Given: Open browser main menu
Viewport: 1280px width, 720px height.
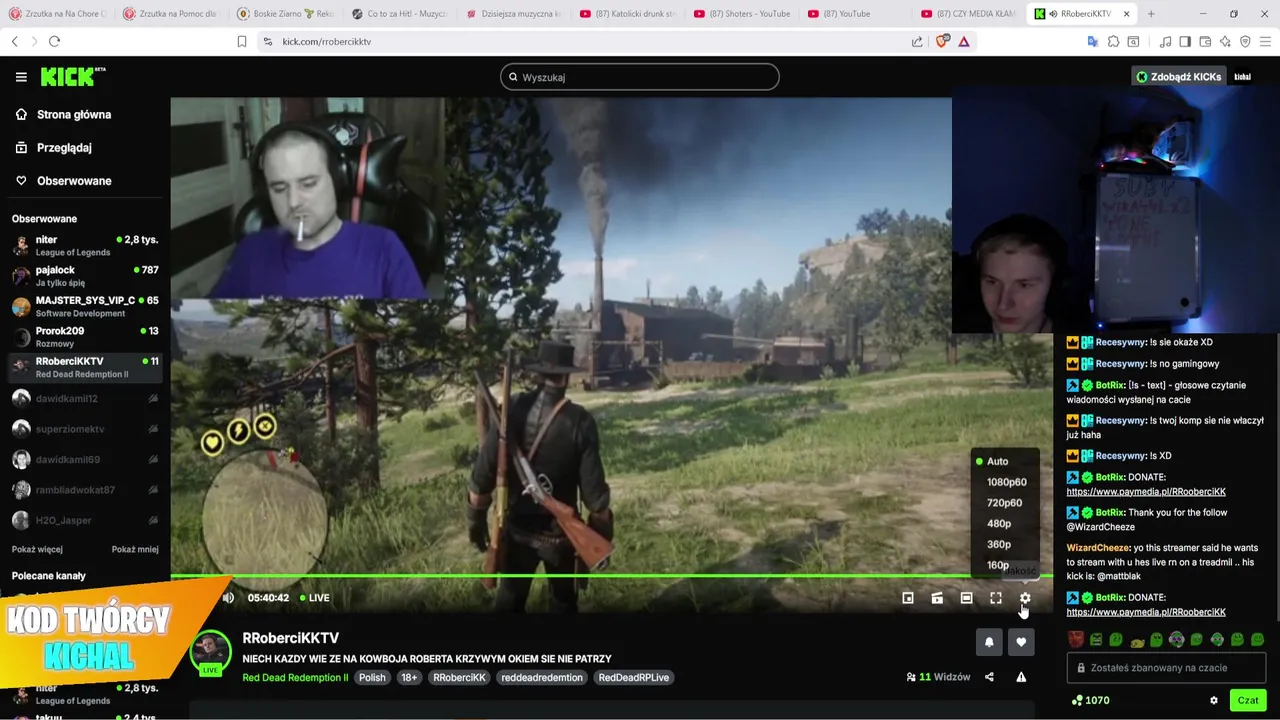Looking at the screenshot, I should pos(1265,41).
